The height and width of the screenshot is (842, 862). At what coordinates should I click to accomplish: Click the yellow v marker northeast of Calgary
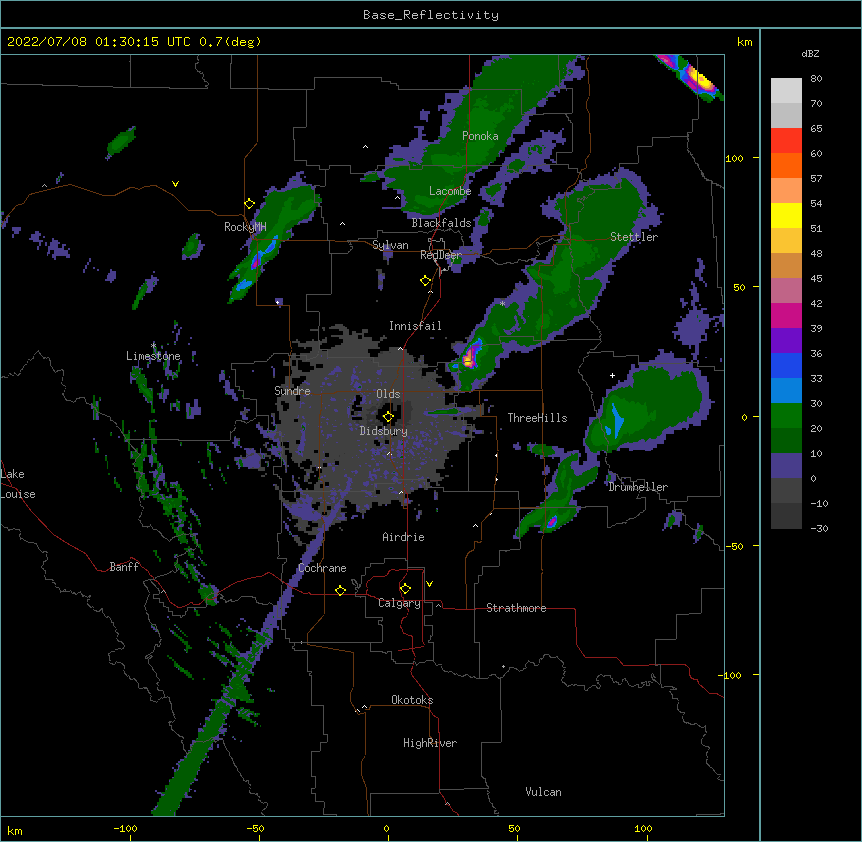pyautogui.click(x=429, y=584)
